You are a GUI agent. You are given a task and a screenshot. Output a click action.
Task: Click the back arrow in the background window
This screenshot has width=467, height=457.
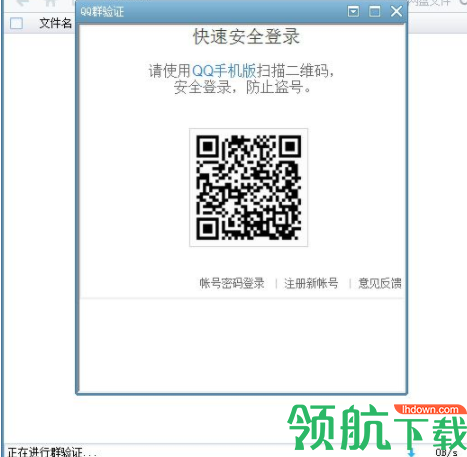(22, 3)
